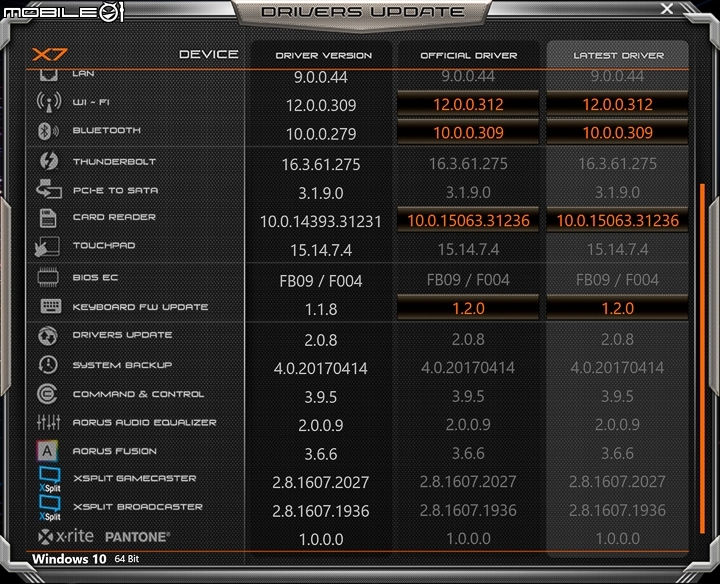Viewport: 720px width, 584px height.
Task: Click the System Backup clock icon
Action: [48, 365]
